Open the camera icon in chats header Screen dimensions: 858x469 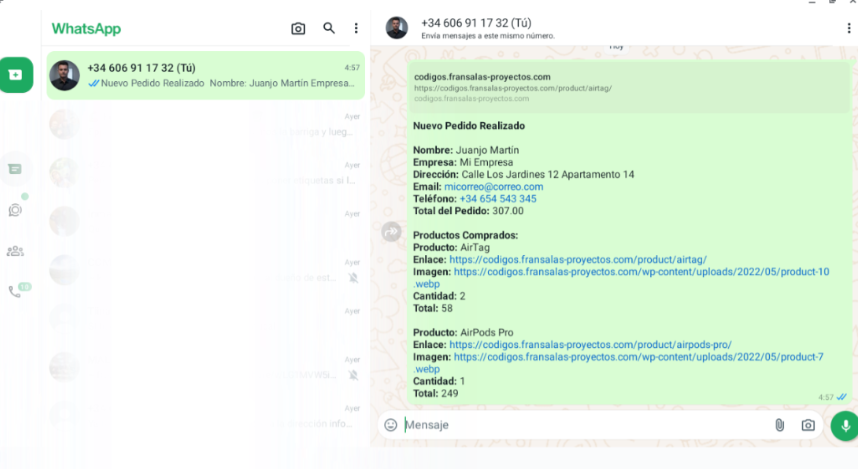pyautogui.click(x=298, y=28)
